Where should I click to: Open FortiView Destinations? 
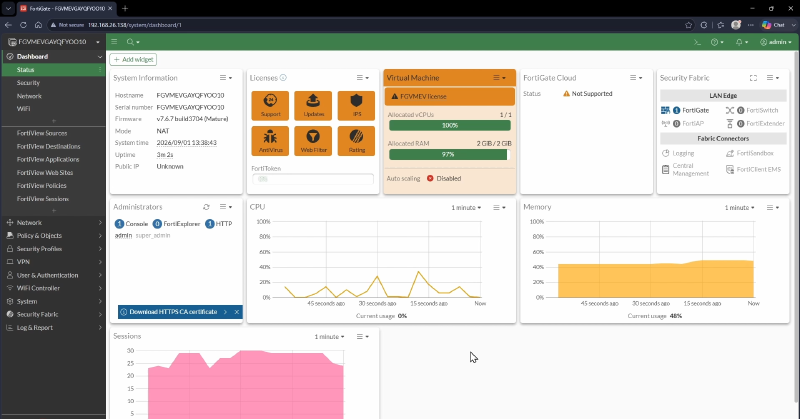coord(53,146)
